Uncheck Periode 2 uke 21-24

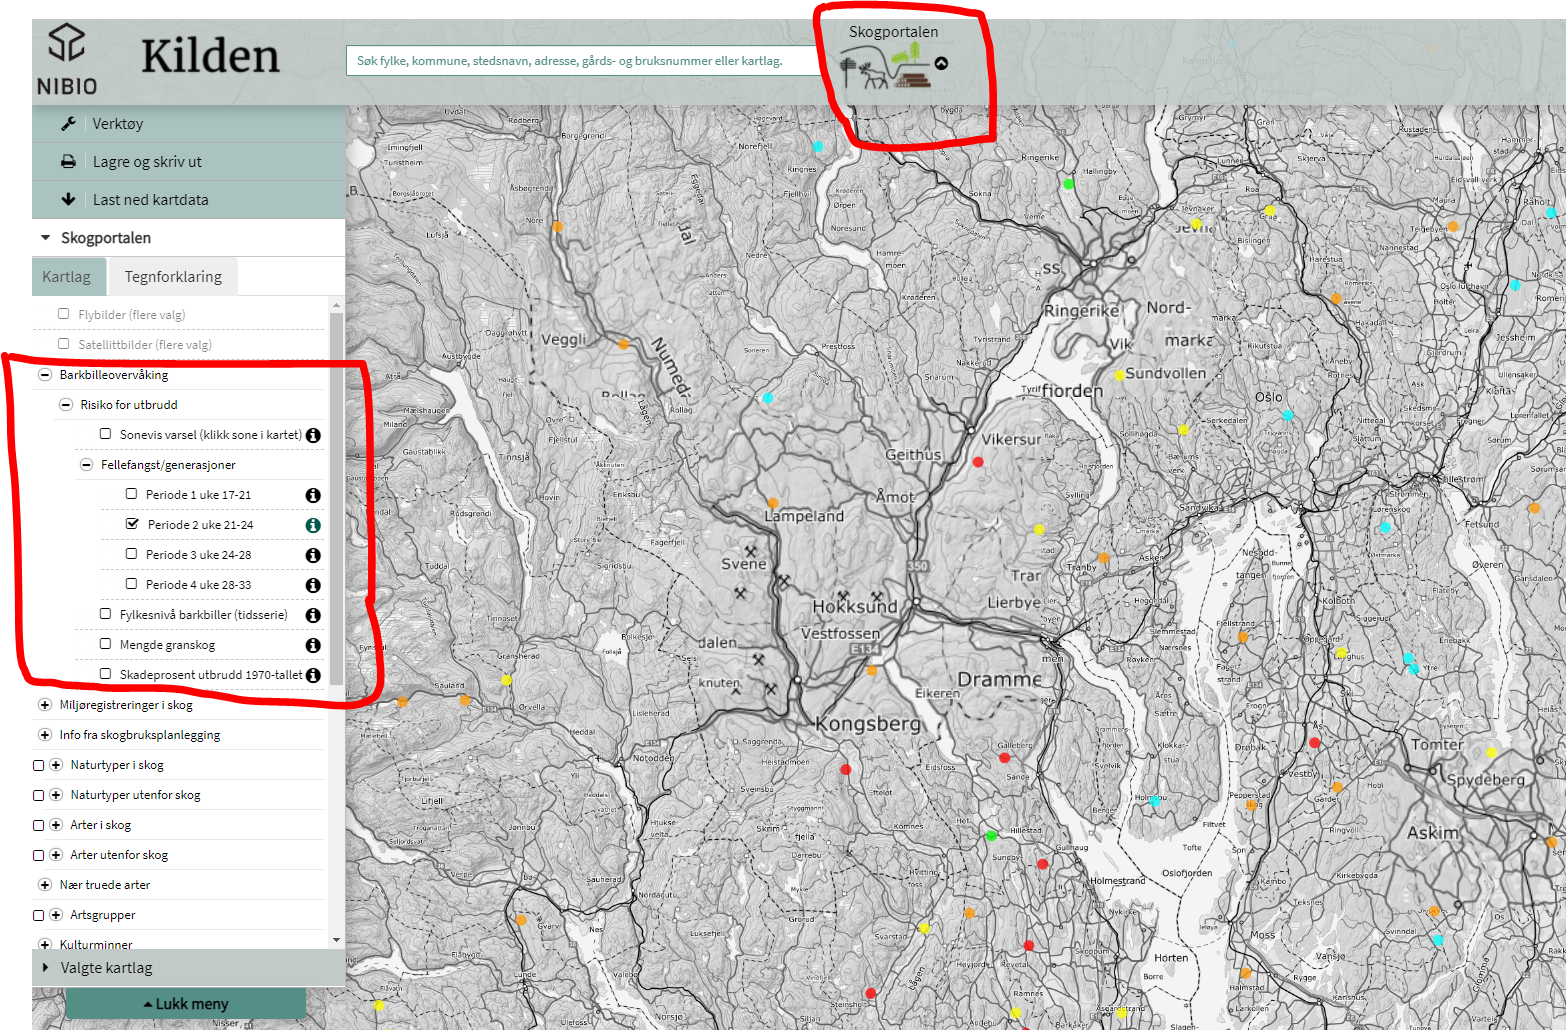tap(132, 524)
